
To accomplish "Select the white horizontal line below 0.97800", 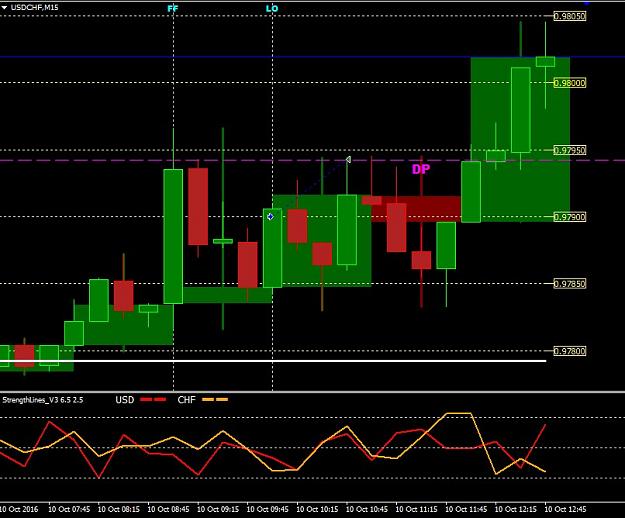I will click(x=273, y=361).
